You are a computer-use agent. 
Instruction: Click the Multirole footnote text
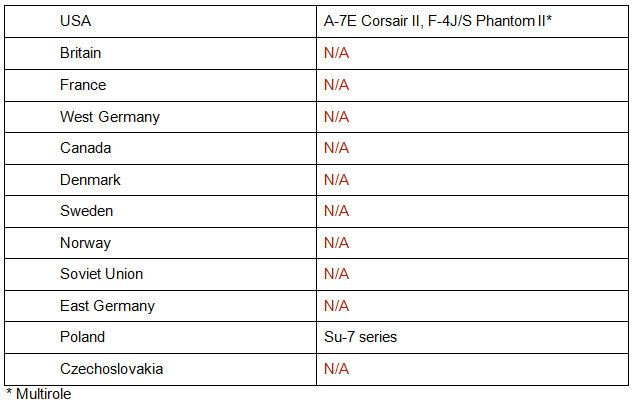pyautogui.click(x=39, y=394)
